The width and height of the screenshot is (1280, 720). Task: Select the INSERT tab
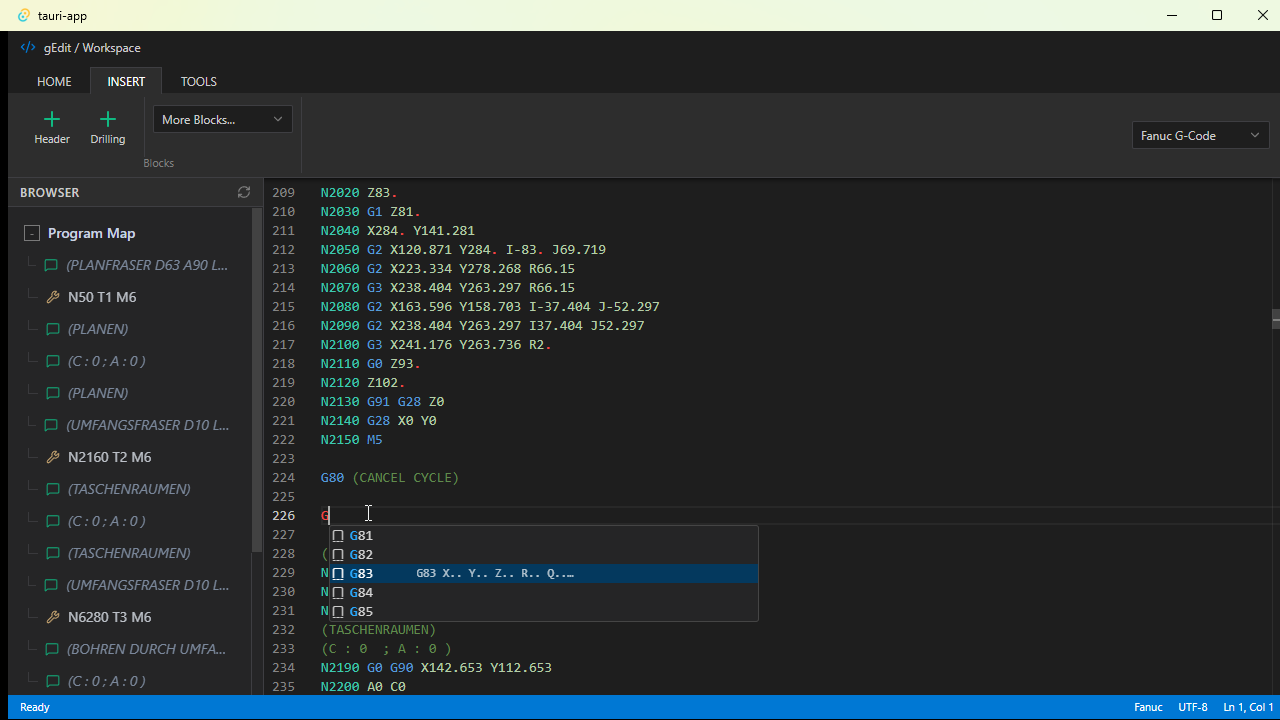coord(126,81)
